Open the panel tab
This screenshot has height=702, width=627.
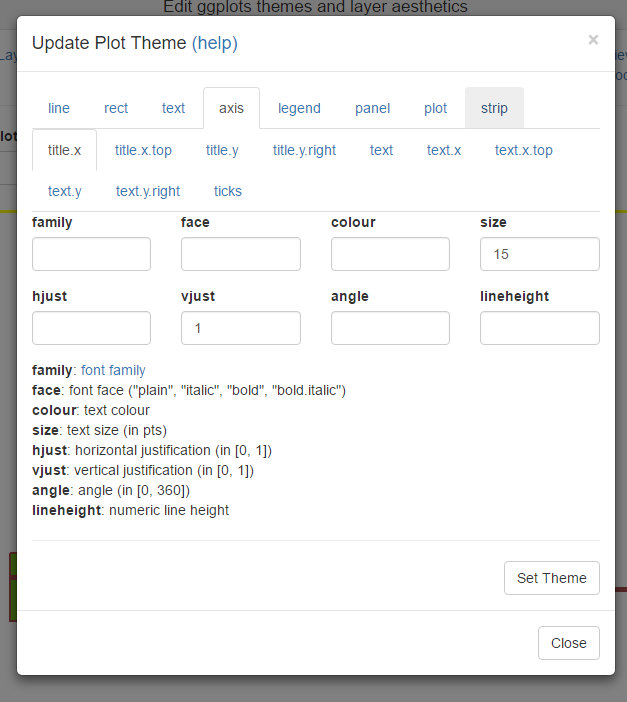click(x=373, y=108)
